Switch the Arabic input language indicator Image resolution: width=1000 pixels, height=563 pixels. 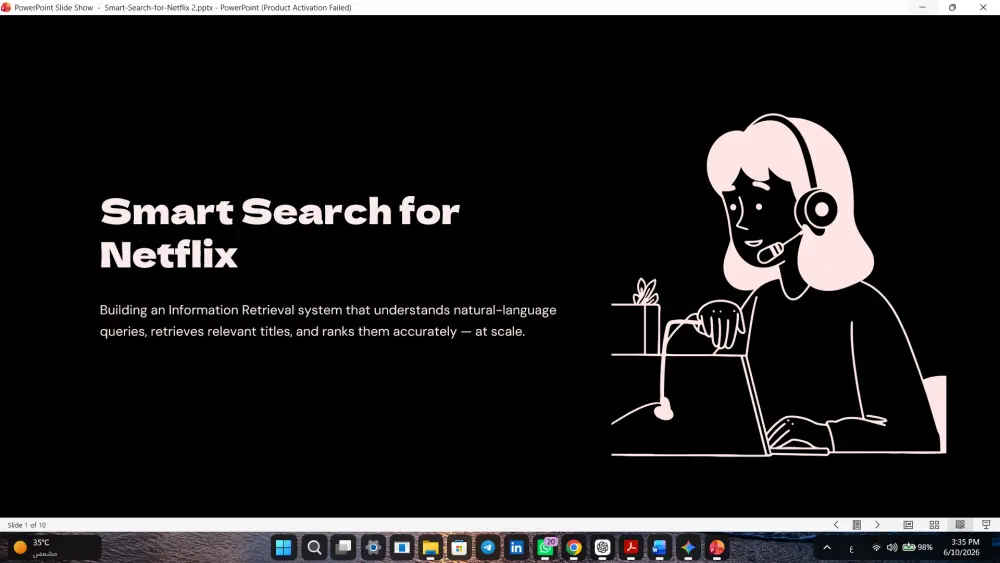pos(851,548)
